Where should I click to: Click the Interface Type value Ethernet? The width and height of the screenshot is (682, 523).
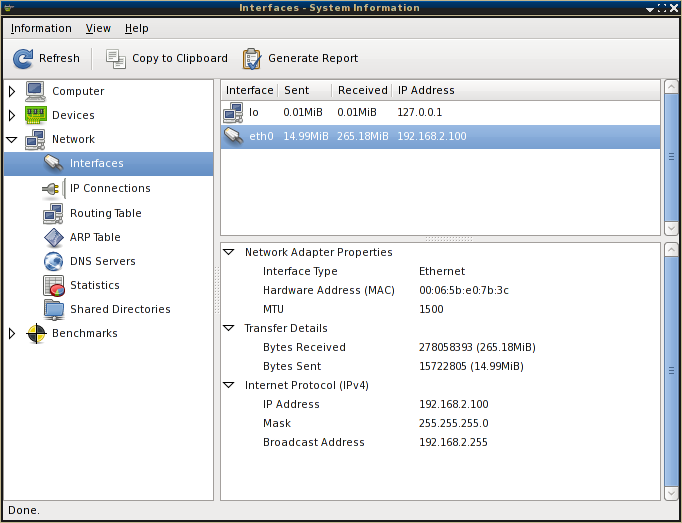442,272
